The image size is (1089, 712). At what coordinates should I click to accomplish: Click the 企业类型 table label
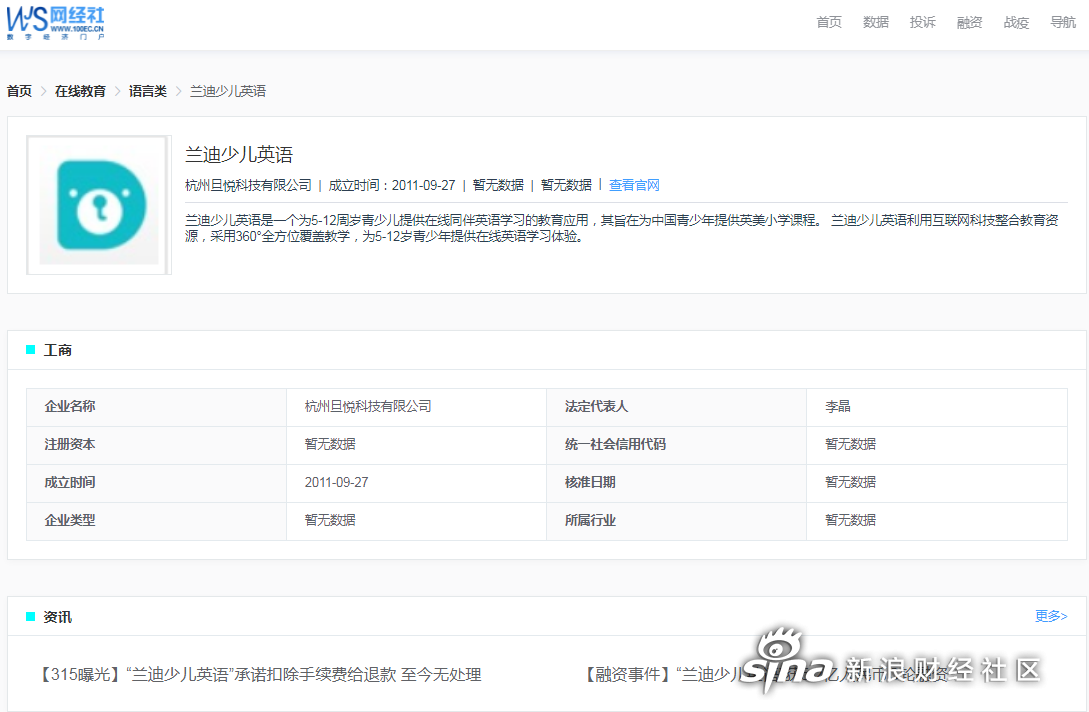[x=70, y=520]
